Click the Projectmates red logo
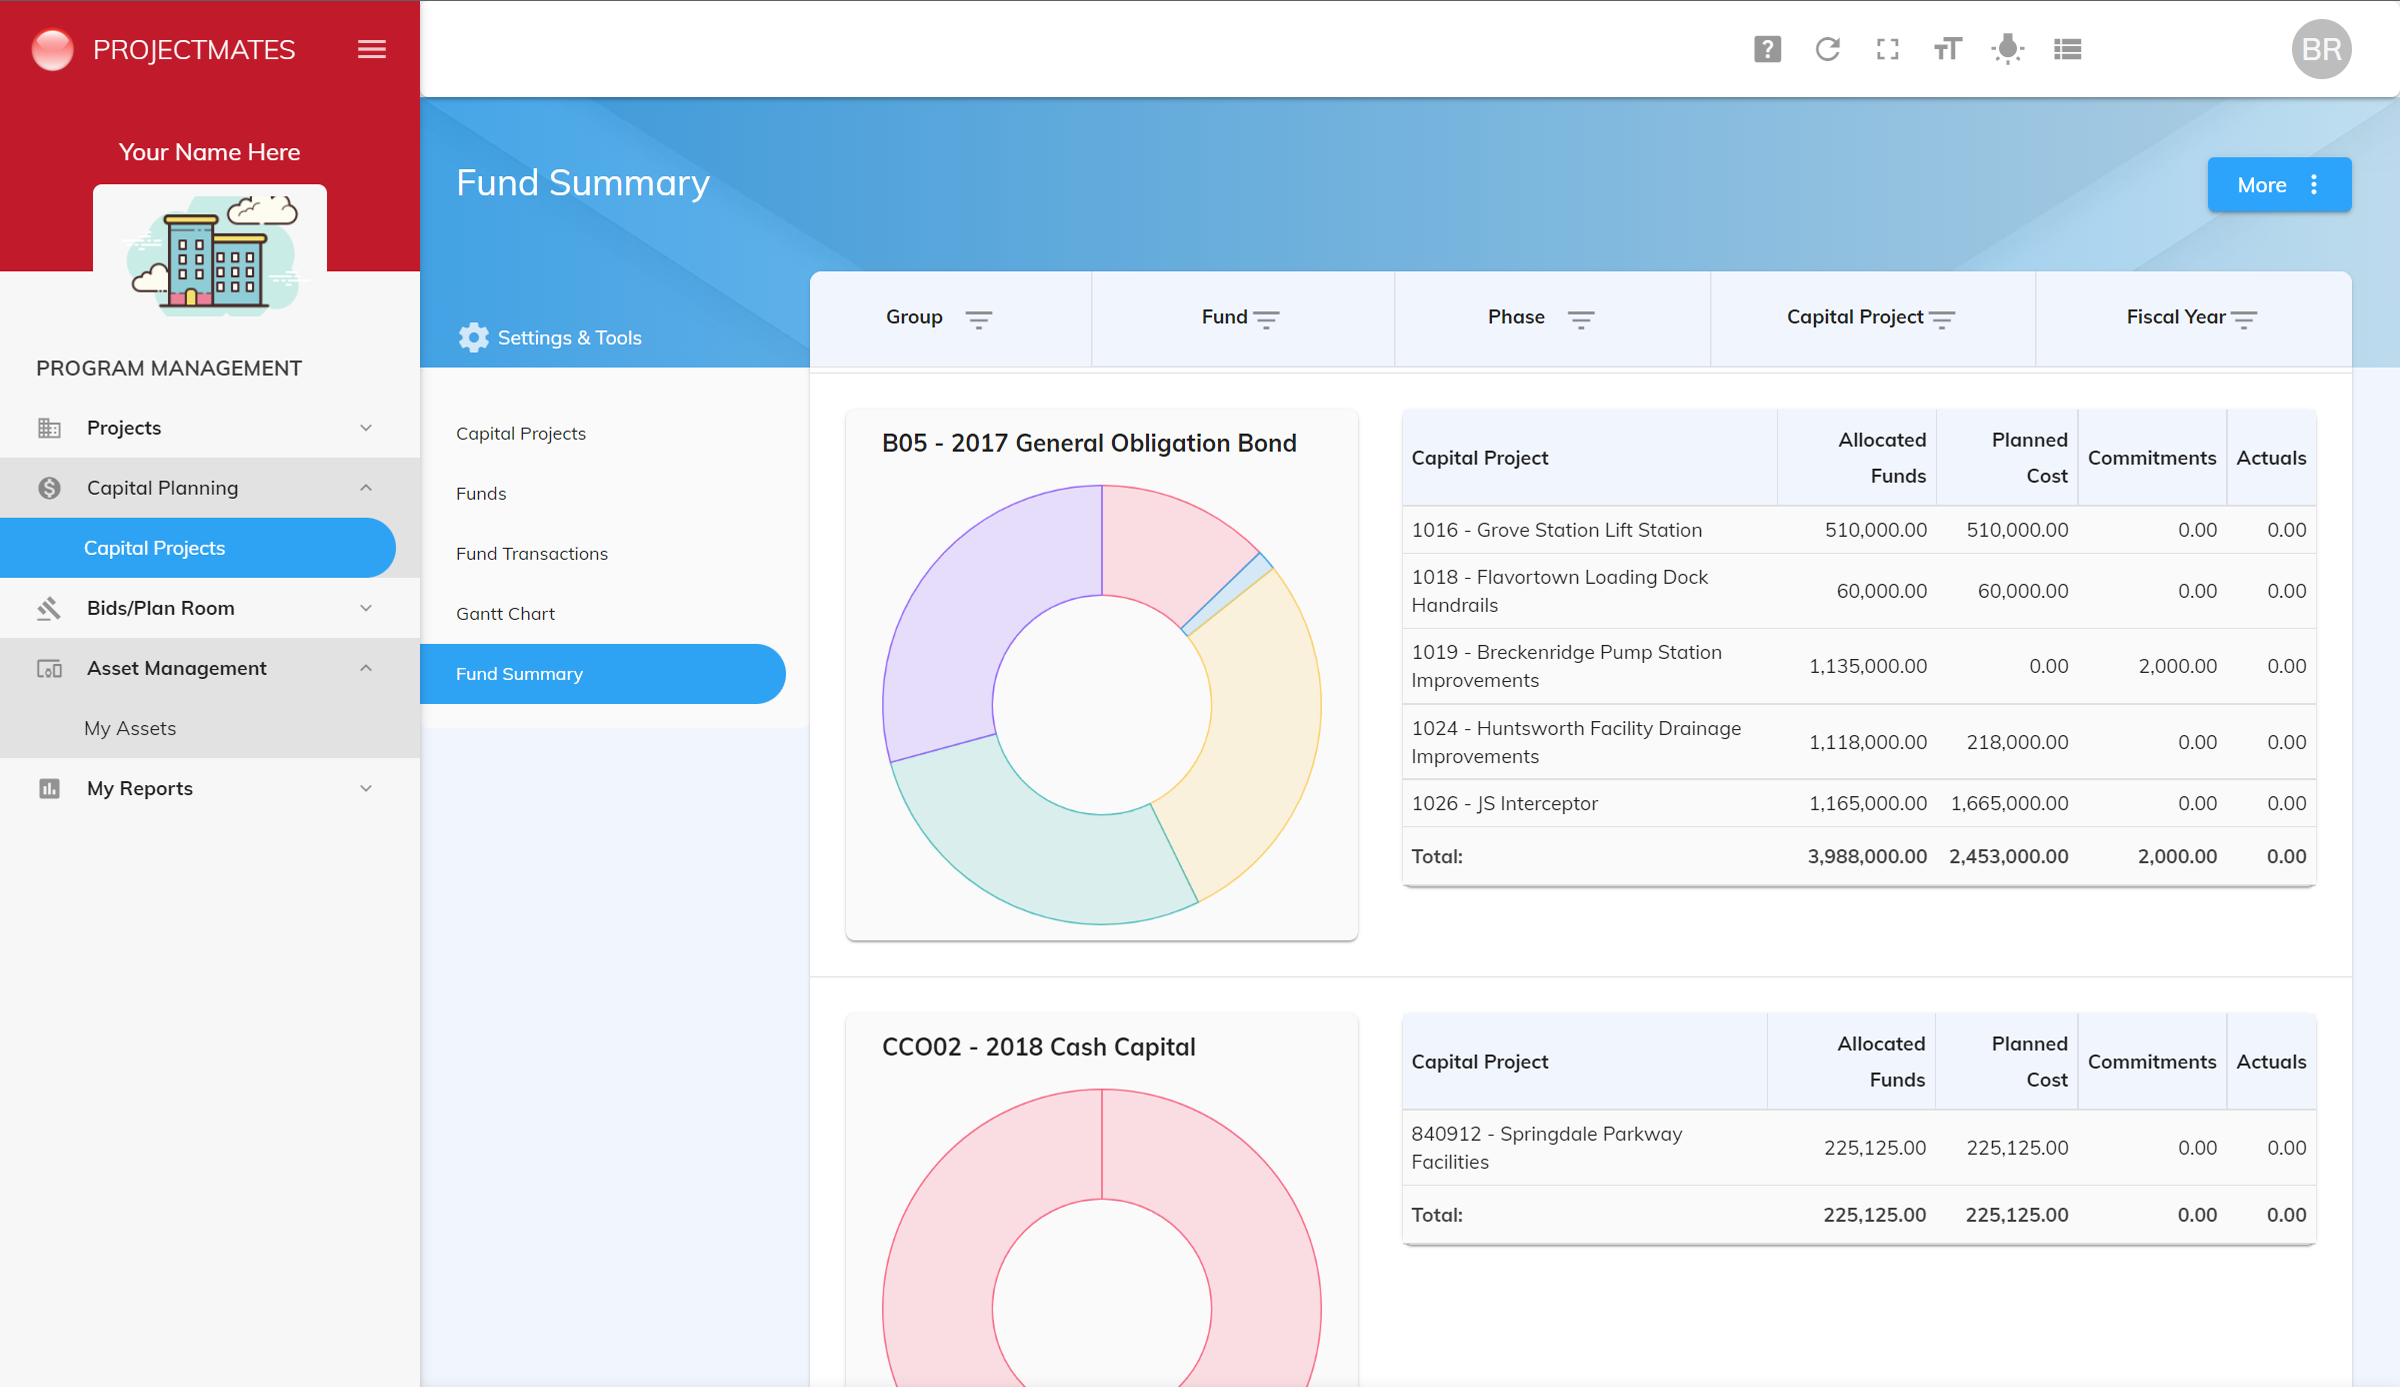This screenshot has width=2400, height=1387. pos(52,49)
